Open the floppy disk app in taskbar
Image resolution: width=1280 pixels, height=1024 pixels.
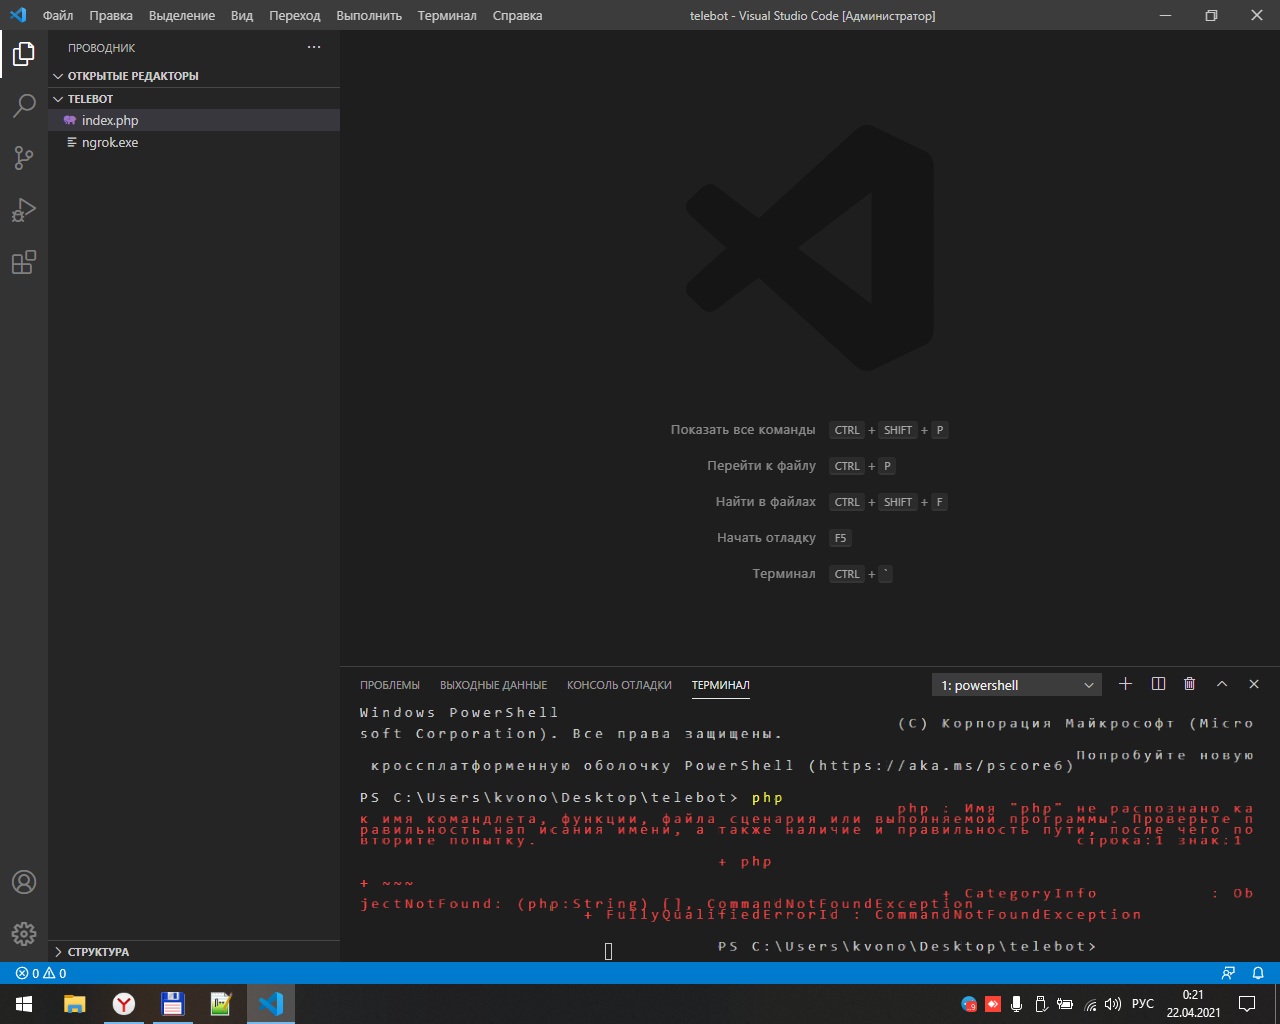point(172,1004)
